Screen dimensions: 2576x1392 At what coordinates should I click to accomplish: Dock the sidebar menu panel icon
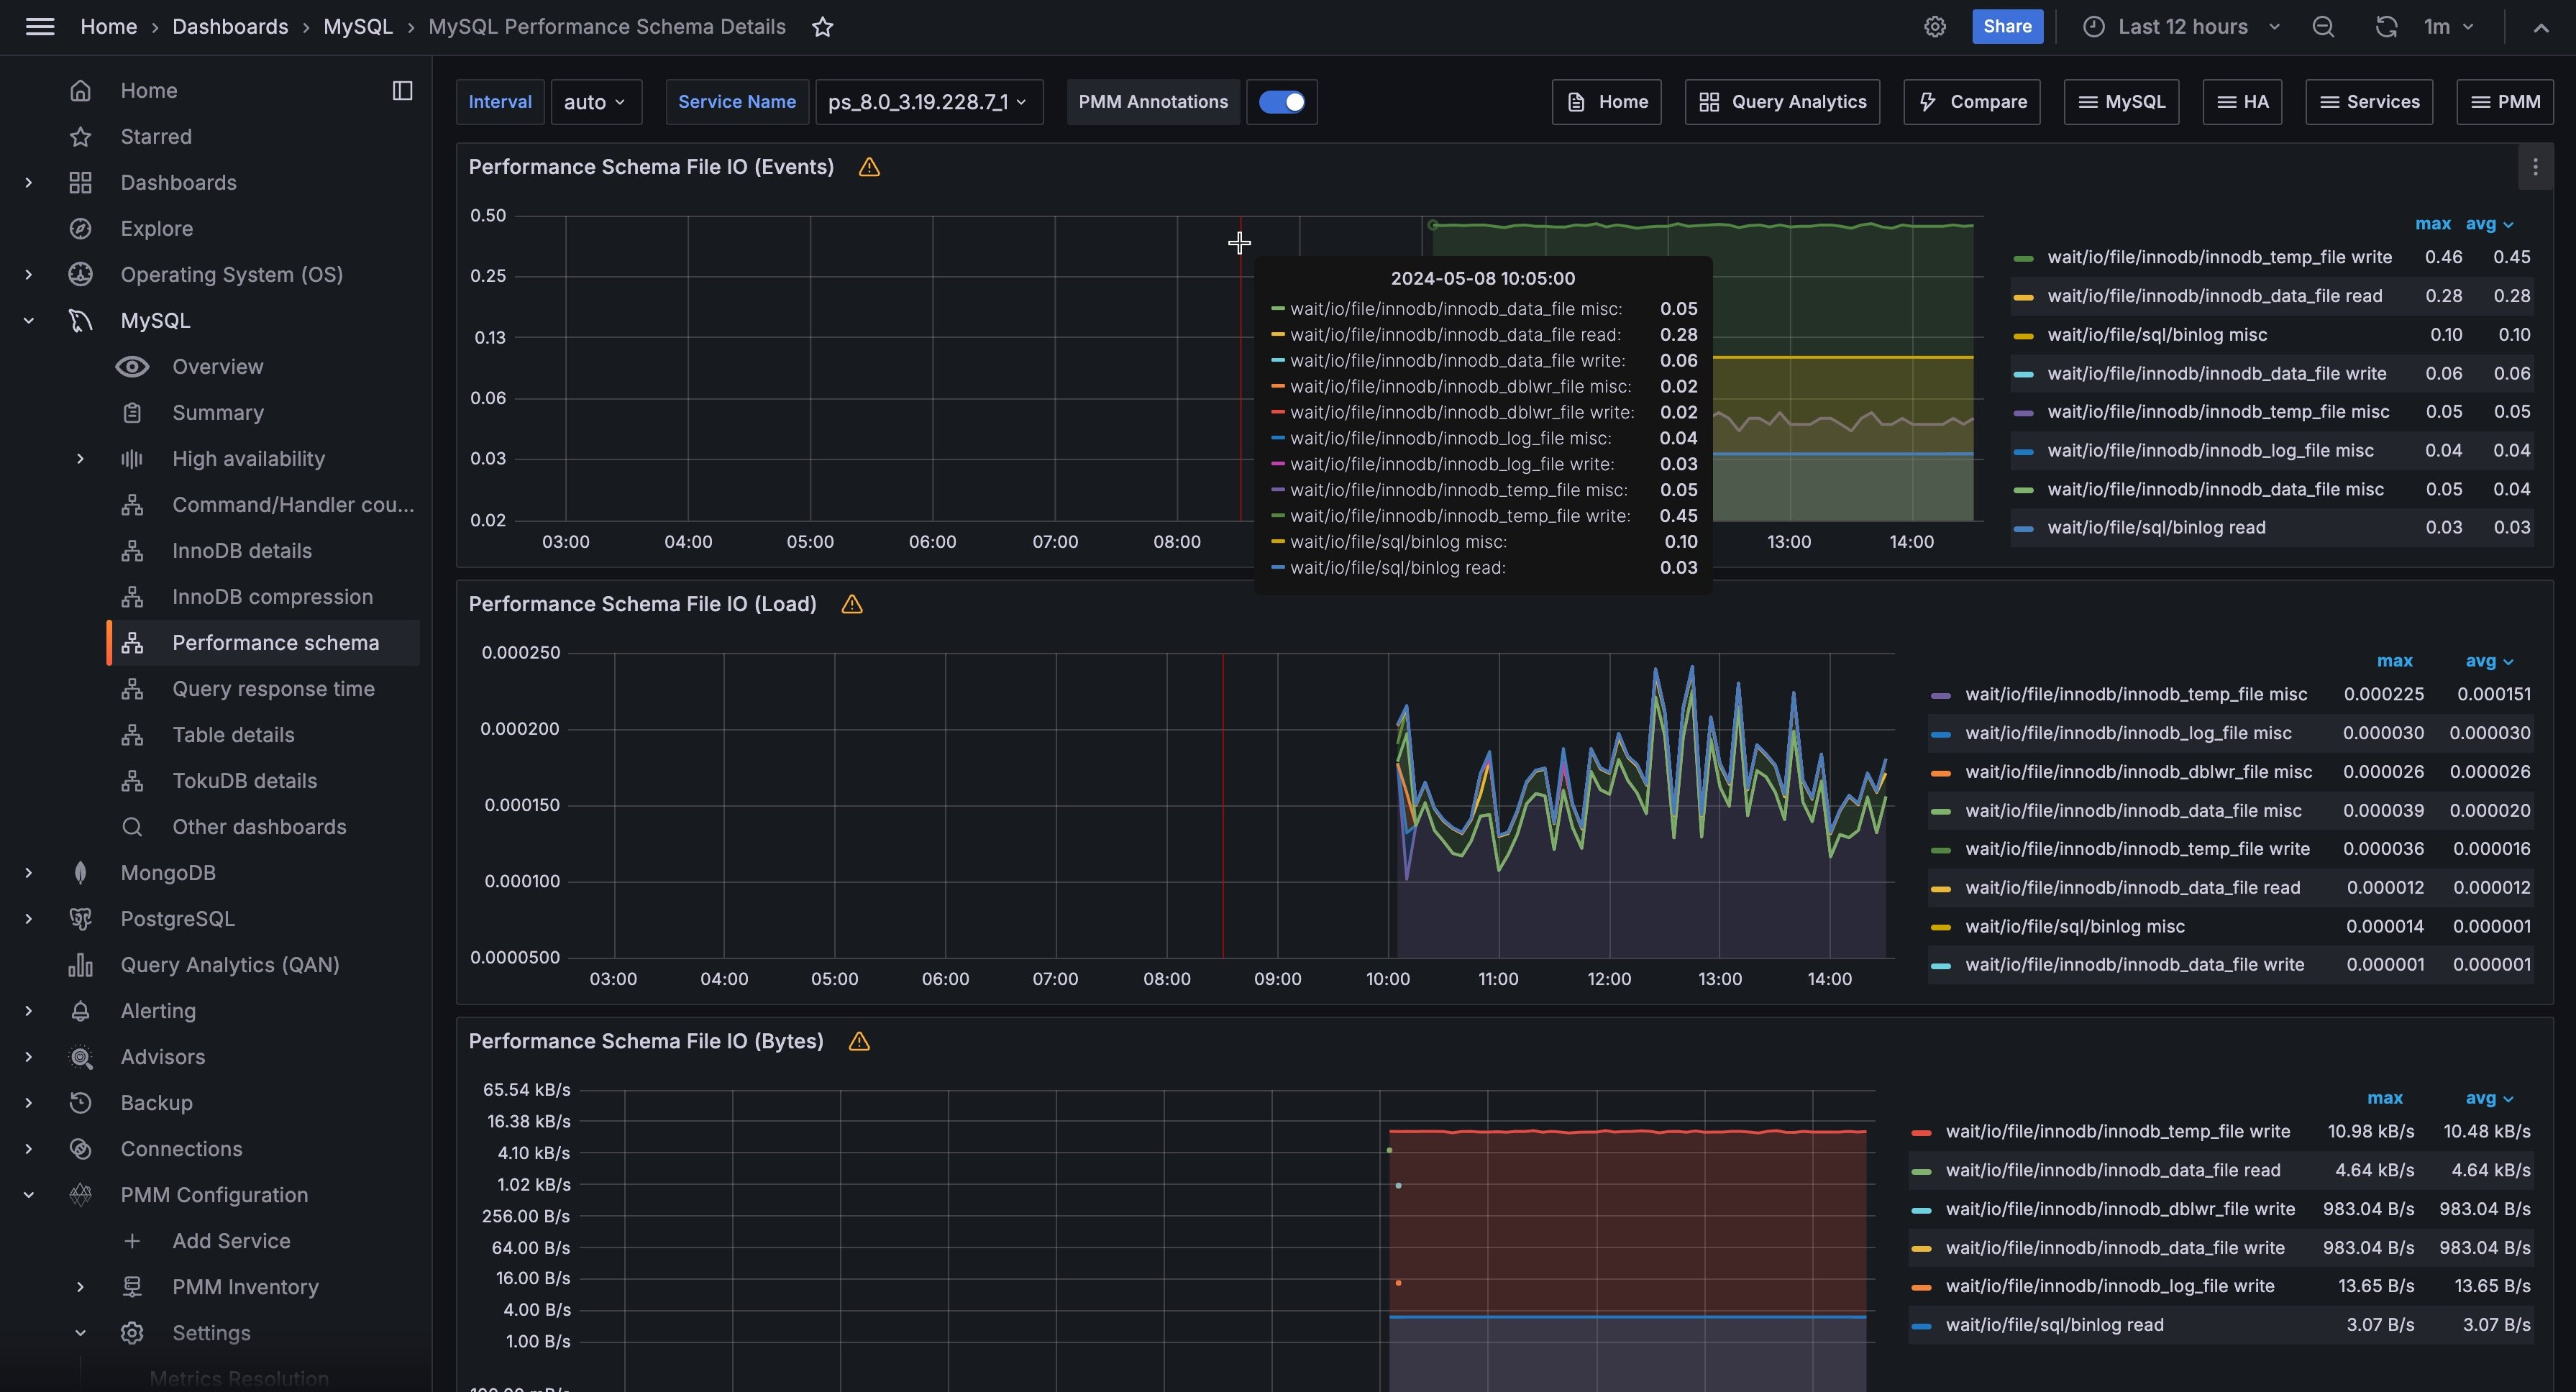[402, 91]
